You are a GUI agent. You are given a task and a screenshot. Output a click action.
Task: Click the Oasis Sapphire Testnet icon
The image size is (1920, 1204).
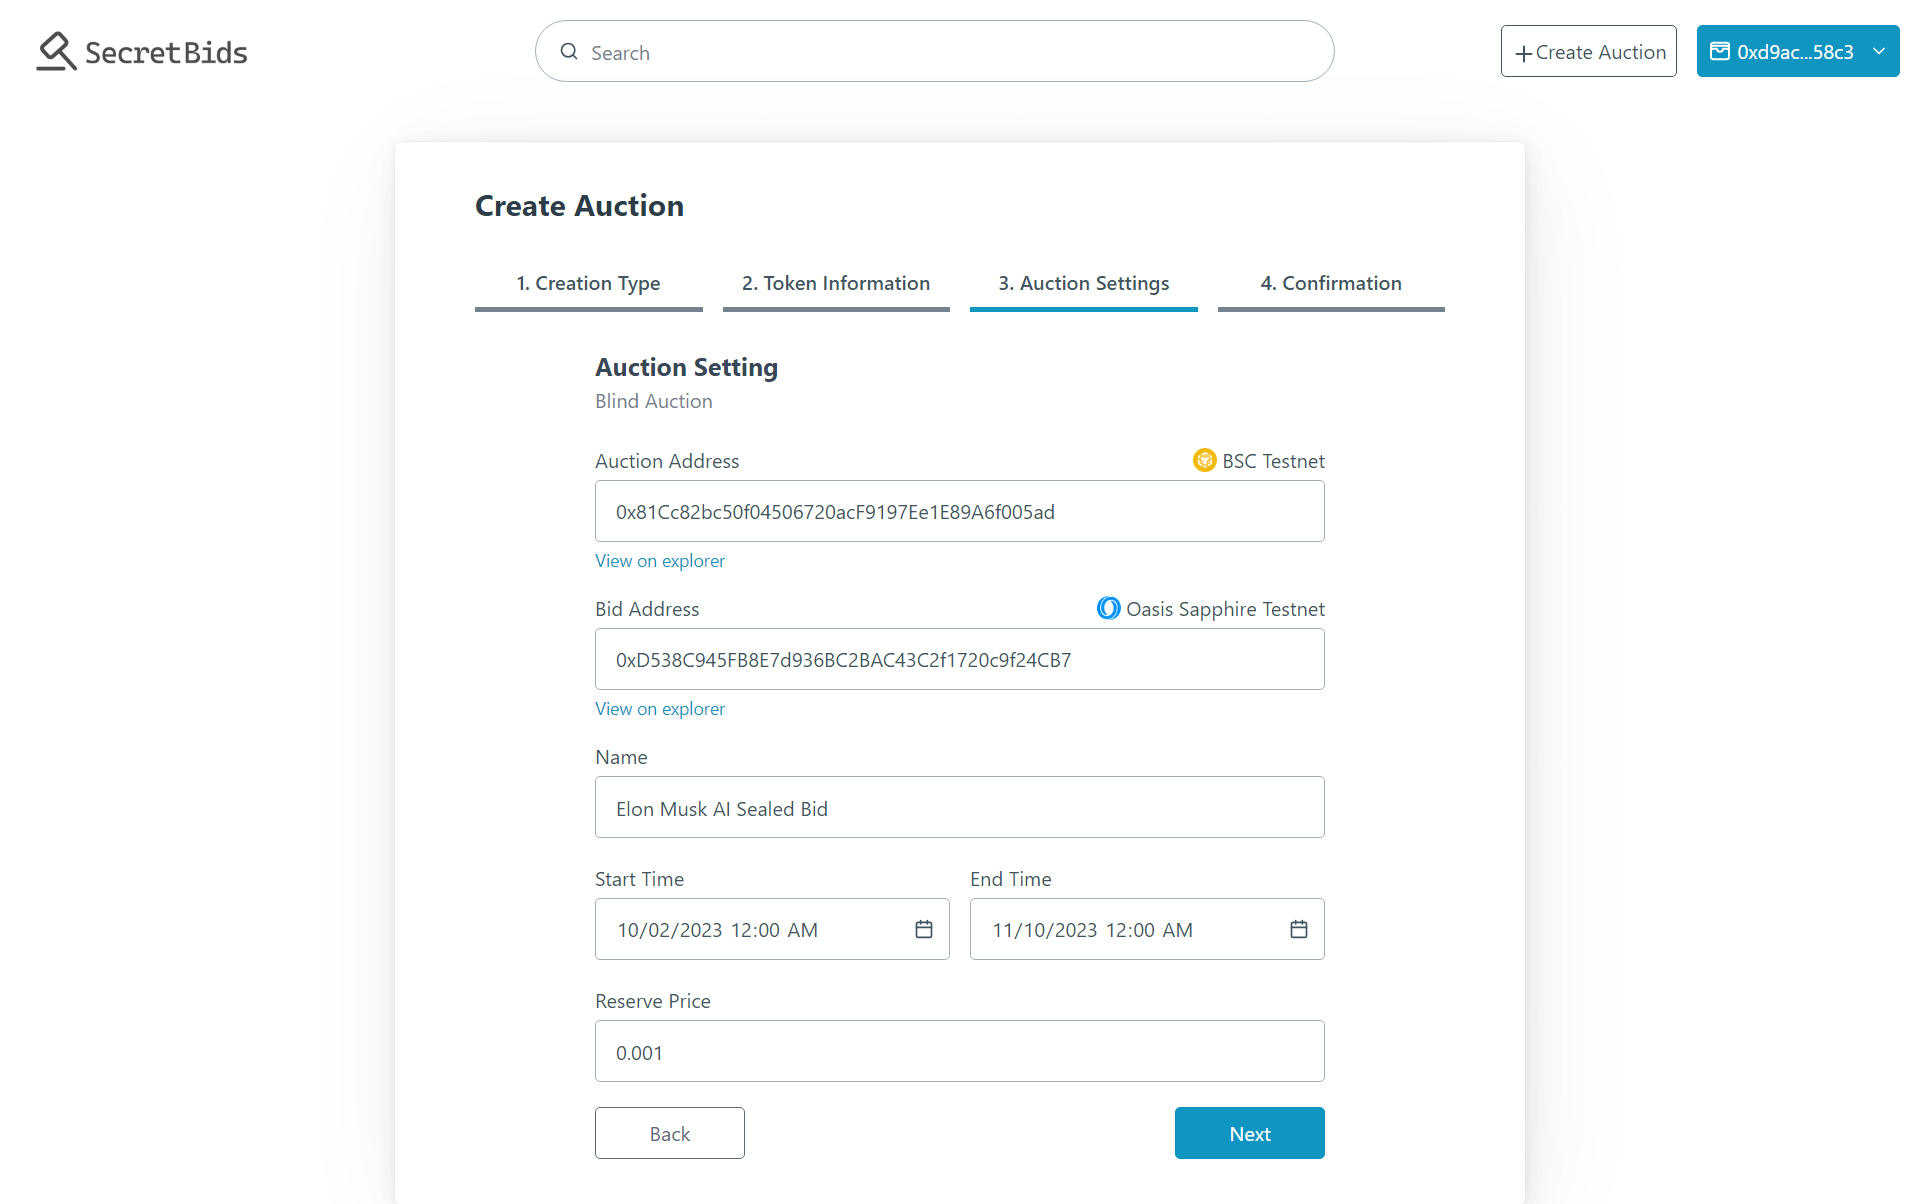[x=1109, y=608]
